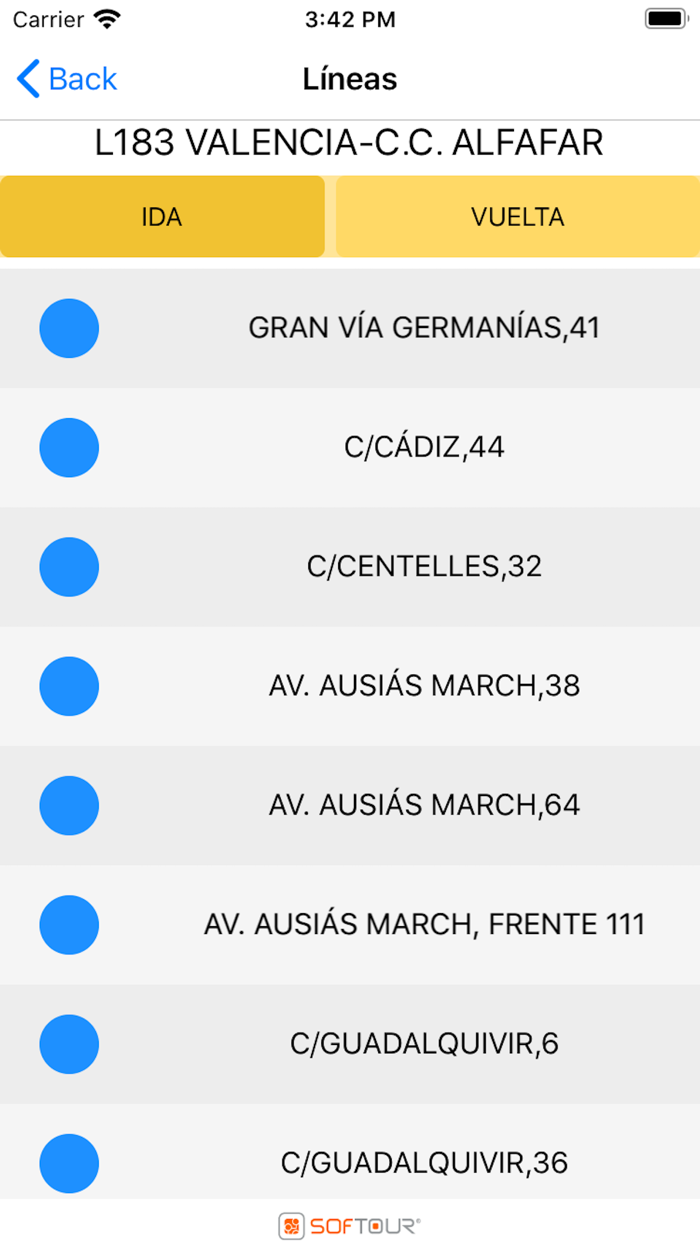Tap the stop icon beside C/CENTELLES,32

click(69, 566)
